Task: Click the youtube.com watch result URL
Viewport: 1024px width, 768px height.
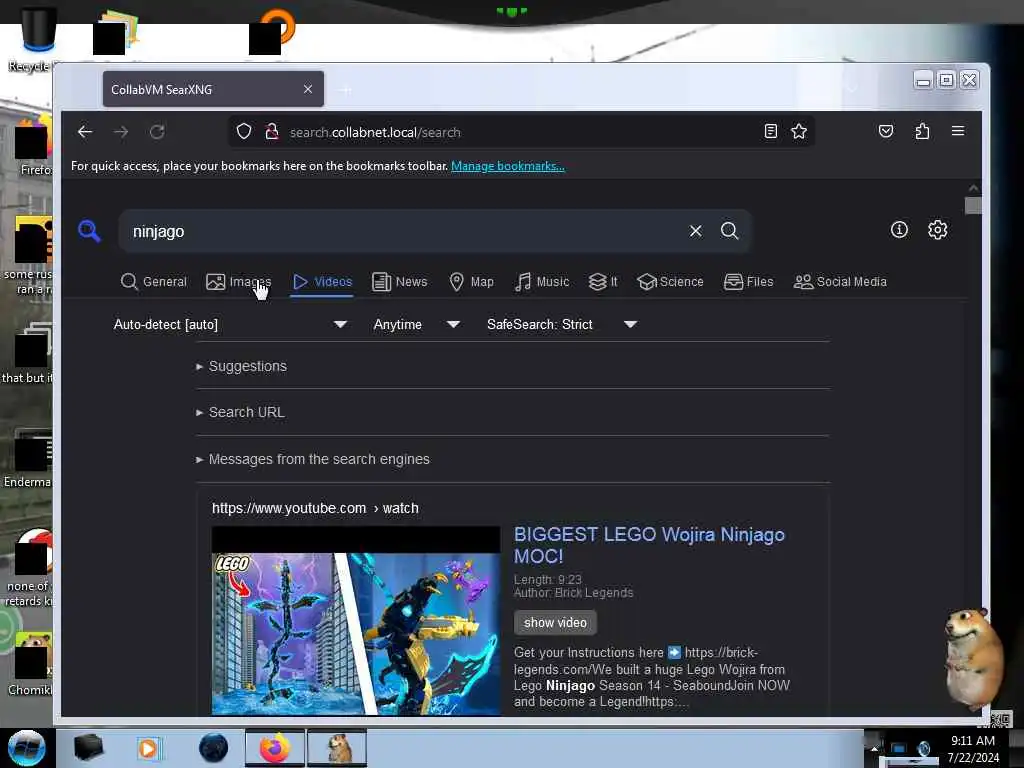Action: [x=315, y=508]
